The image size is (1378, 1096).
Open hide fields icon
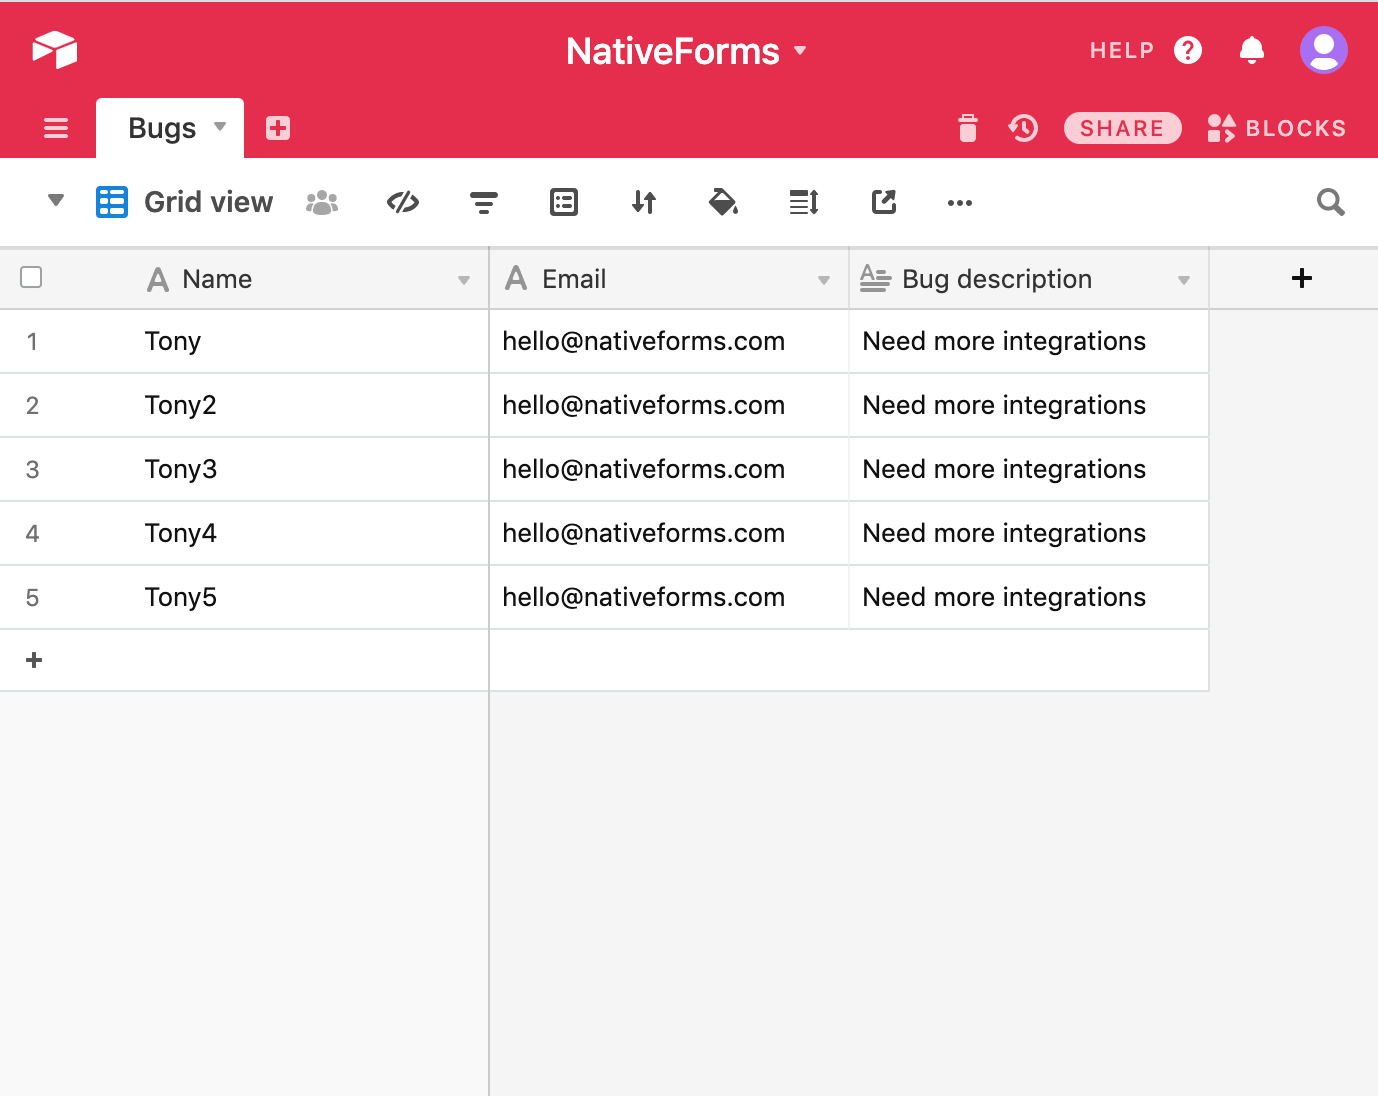[x=403, y=202]
